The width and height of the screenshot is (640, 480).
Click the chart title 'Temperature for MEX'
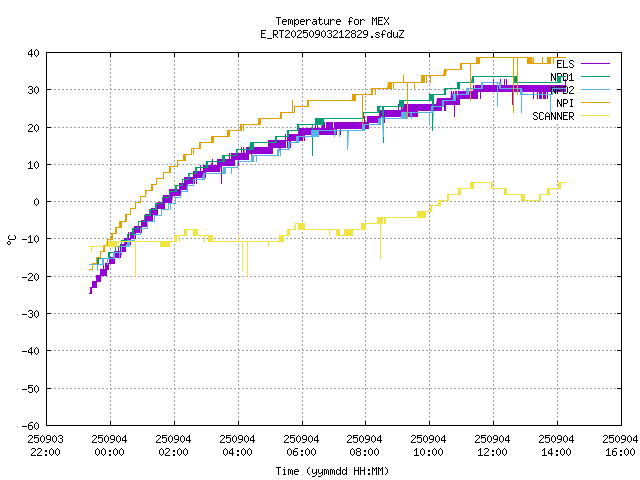pos(332,21)
